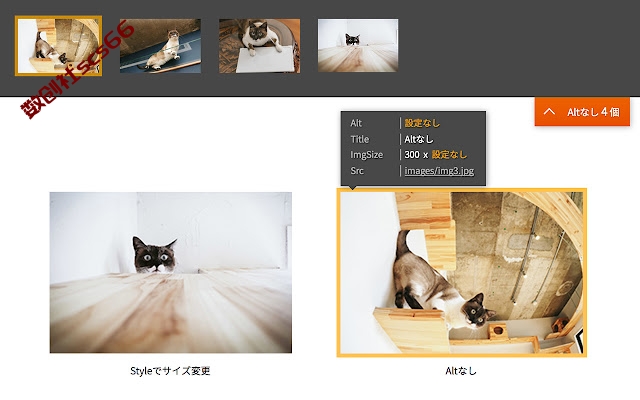Click the ImgSize height 設定なし value
Screen dimensions: 640x400
tap(449, 155)
